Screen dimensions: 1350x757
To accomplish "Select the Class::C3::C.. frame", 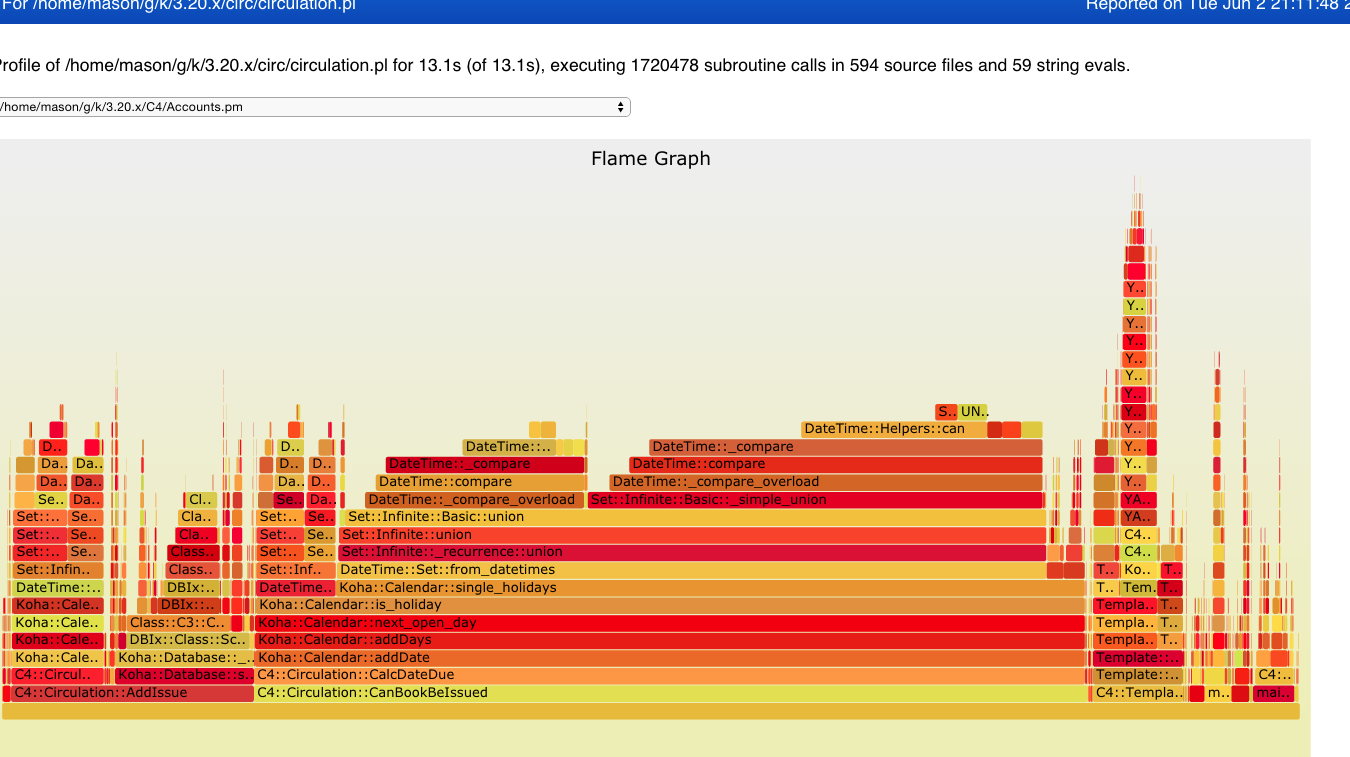I will (177, 623).
